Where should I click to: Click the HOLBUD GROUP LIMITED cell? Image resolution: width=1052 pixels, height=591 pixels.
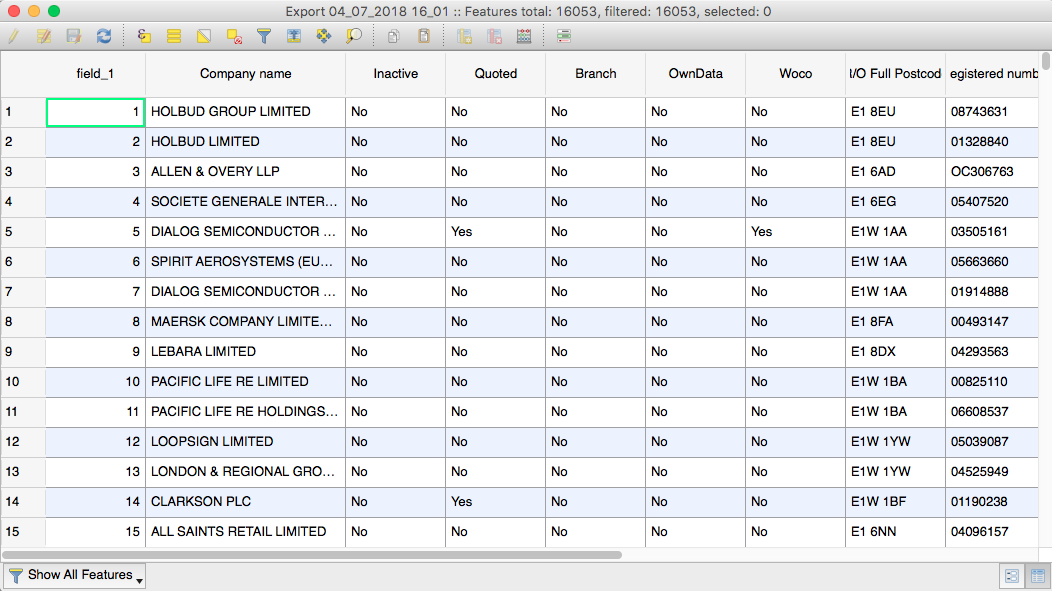tap(246, 112)
